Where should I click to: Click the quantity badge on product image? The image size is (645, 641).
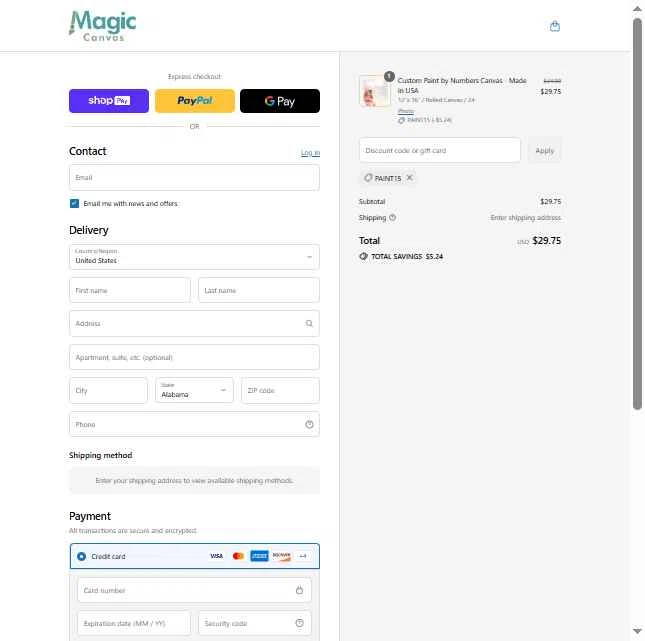click(389, 76)
